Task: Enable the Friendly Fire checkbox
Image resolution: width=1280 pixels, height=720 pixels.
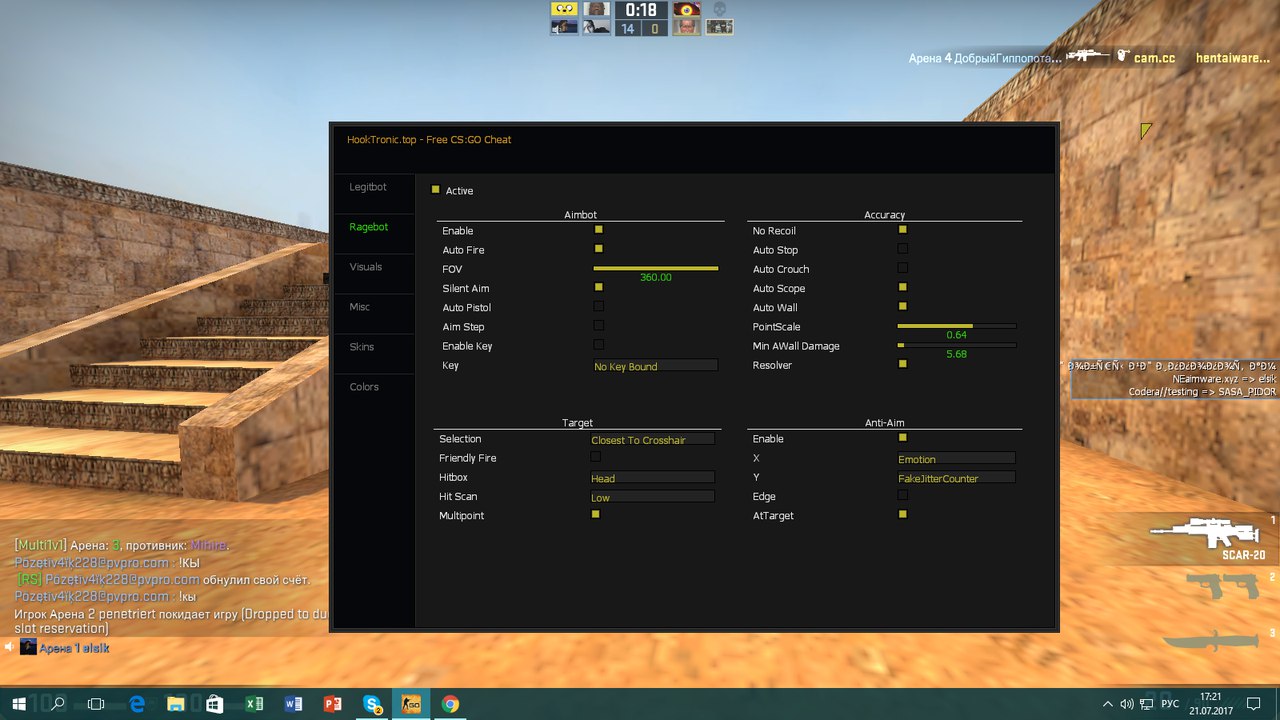Action: (595, 456)
